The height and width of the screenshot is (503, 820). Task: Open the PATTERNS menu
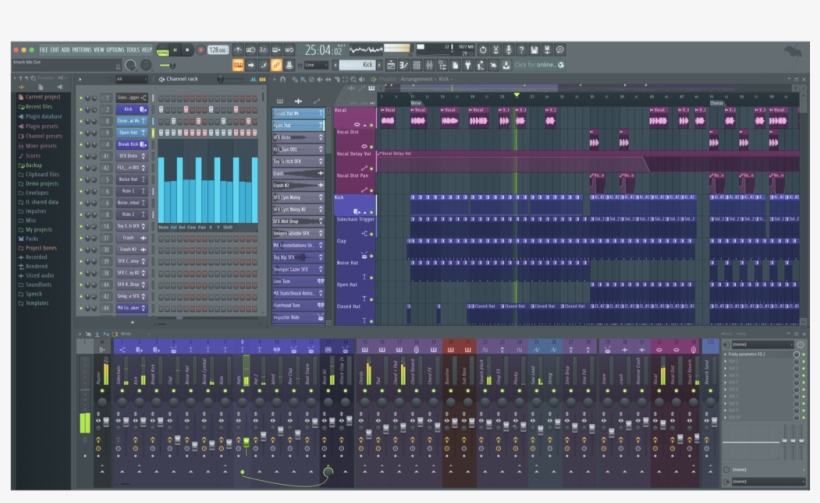(x=82, y=50)
